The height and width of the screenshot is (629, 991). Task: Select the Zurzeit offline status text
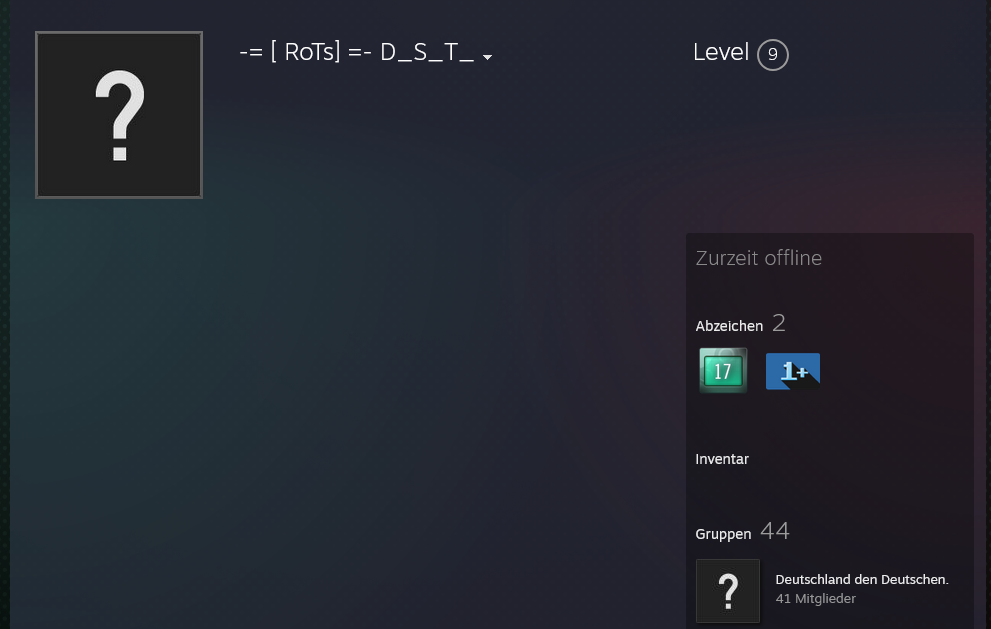click(x=758, y=258)
